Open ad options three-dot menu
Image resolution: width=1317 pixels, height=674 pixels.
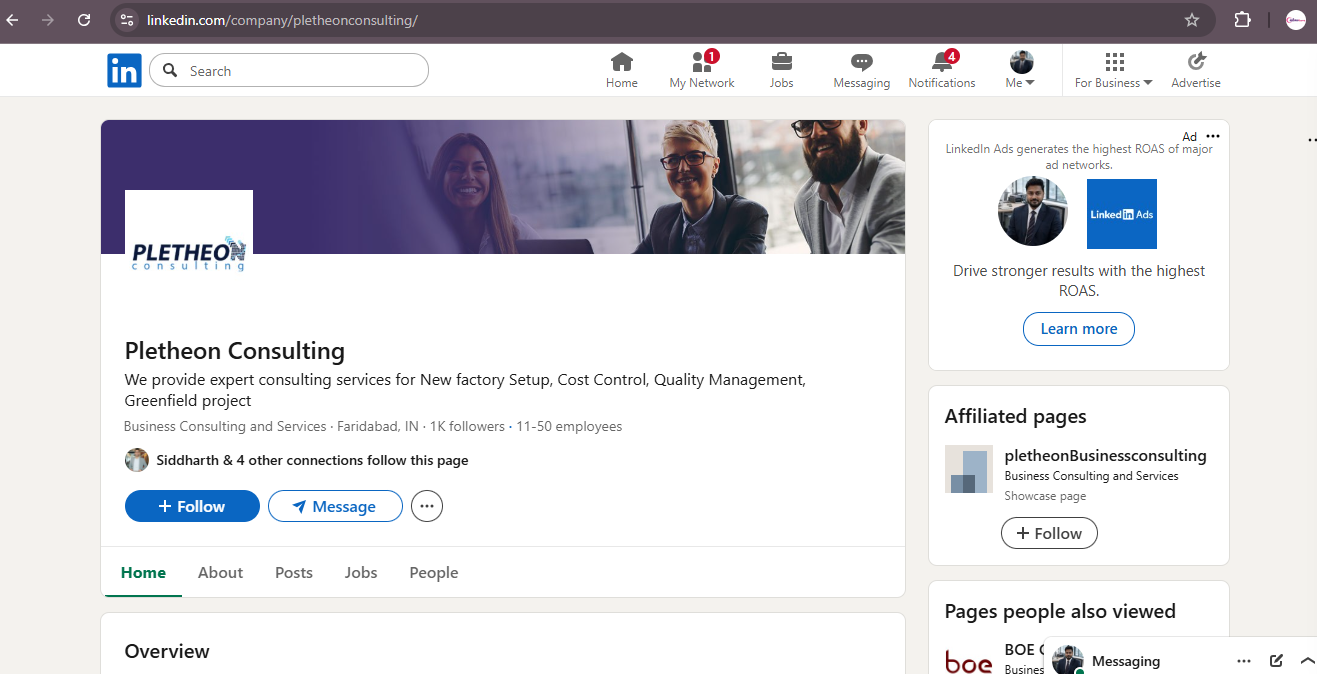tap(1213, 136)
